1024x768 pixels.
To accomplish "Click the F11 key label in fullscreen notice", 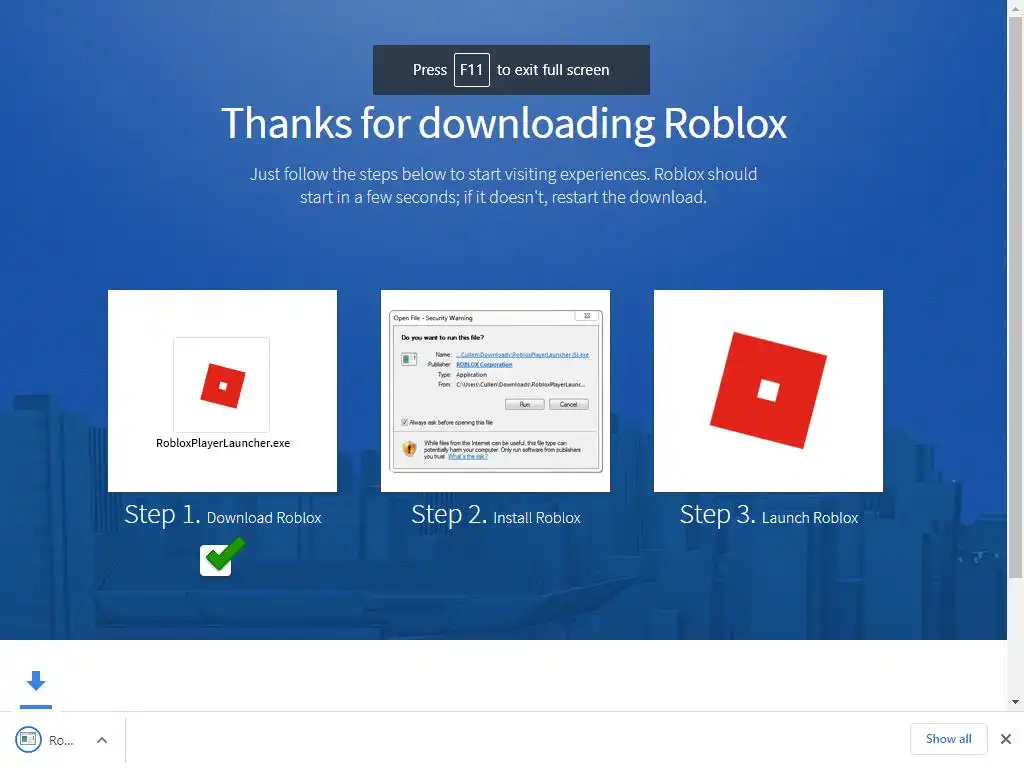I will (472, 70).
